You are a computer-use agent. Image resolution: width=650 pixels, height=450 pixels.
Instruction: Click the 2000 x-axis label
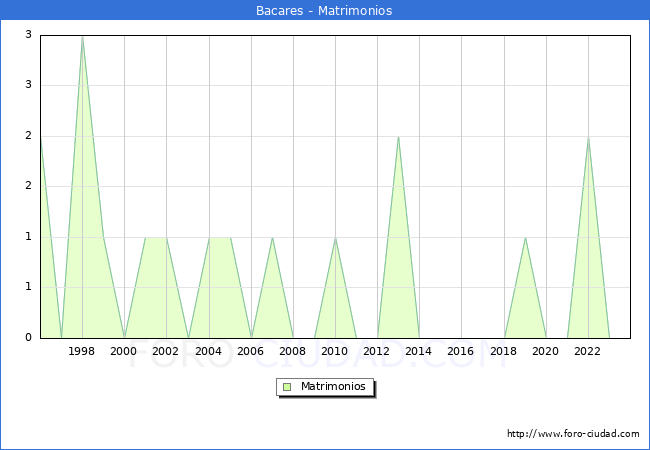point(124,351)
